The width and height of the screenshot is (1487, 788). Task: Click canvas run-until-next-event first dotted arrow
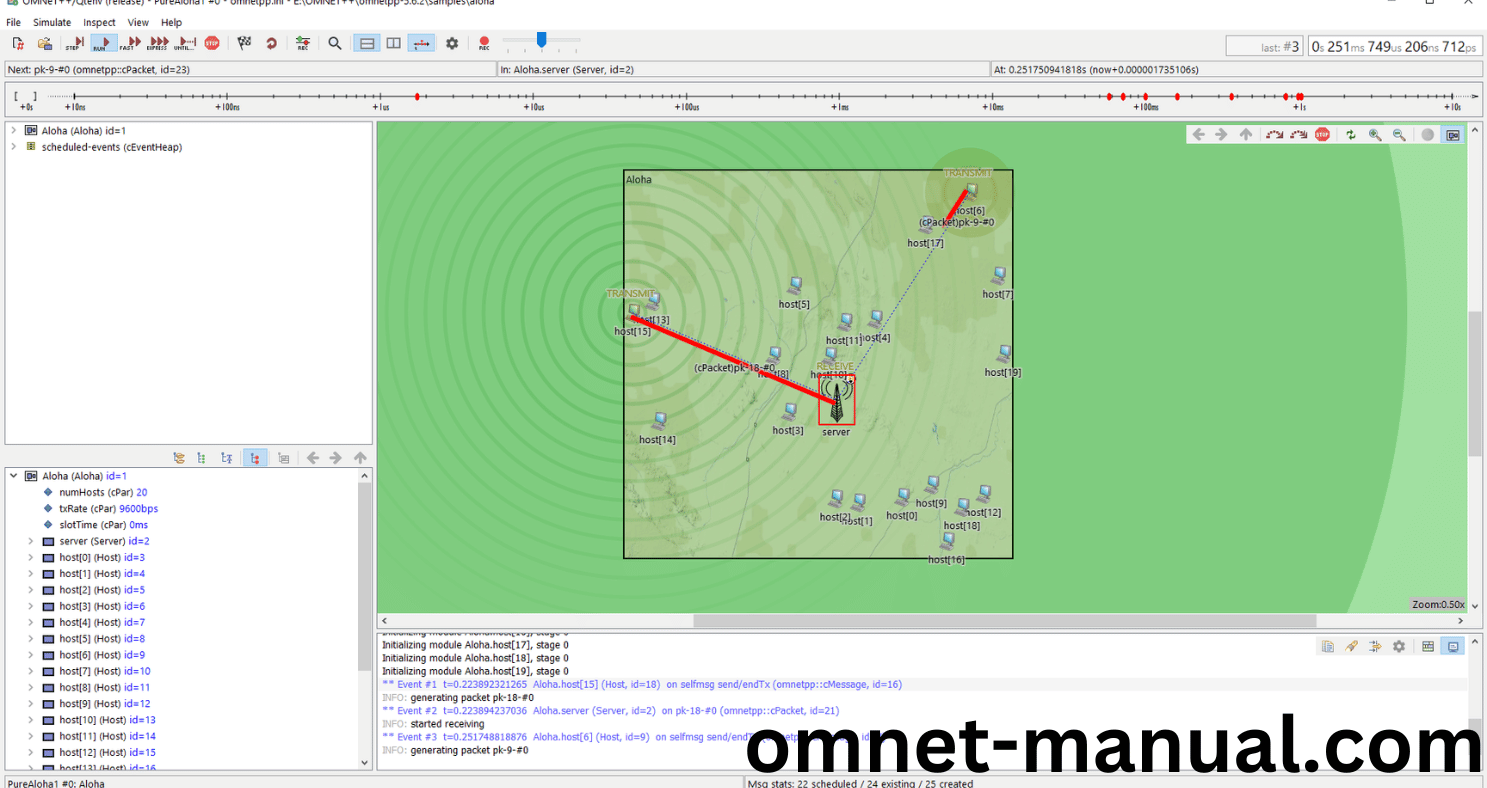[1274, 134]
